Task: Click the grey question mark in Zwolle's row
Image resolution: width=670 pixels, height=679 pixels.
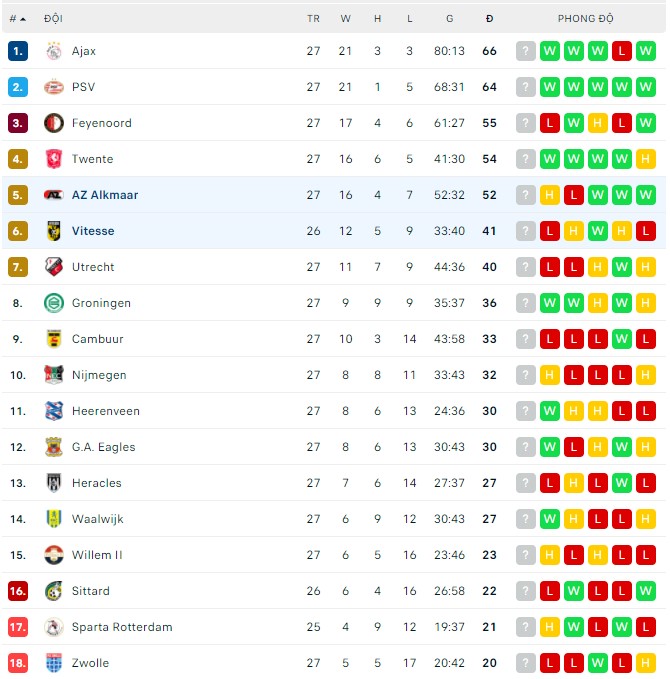Action: [526, 663]
